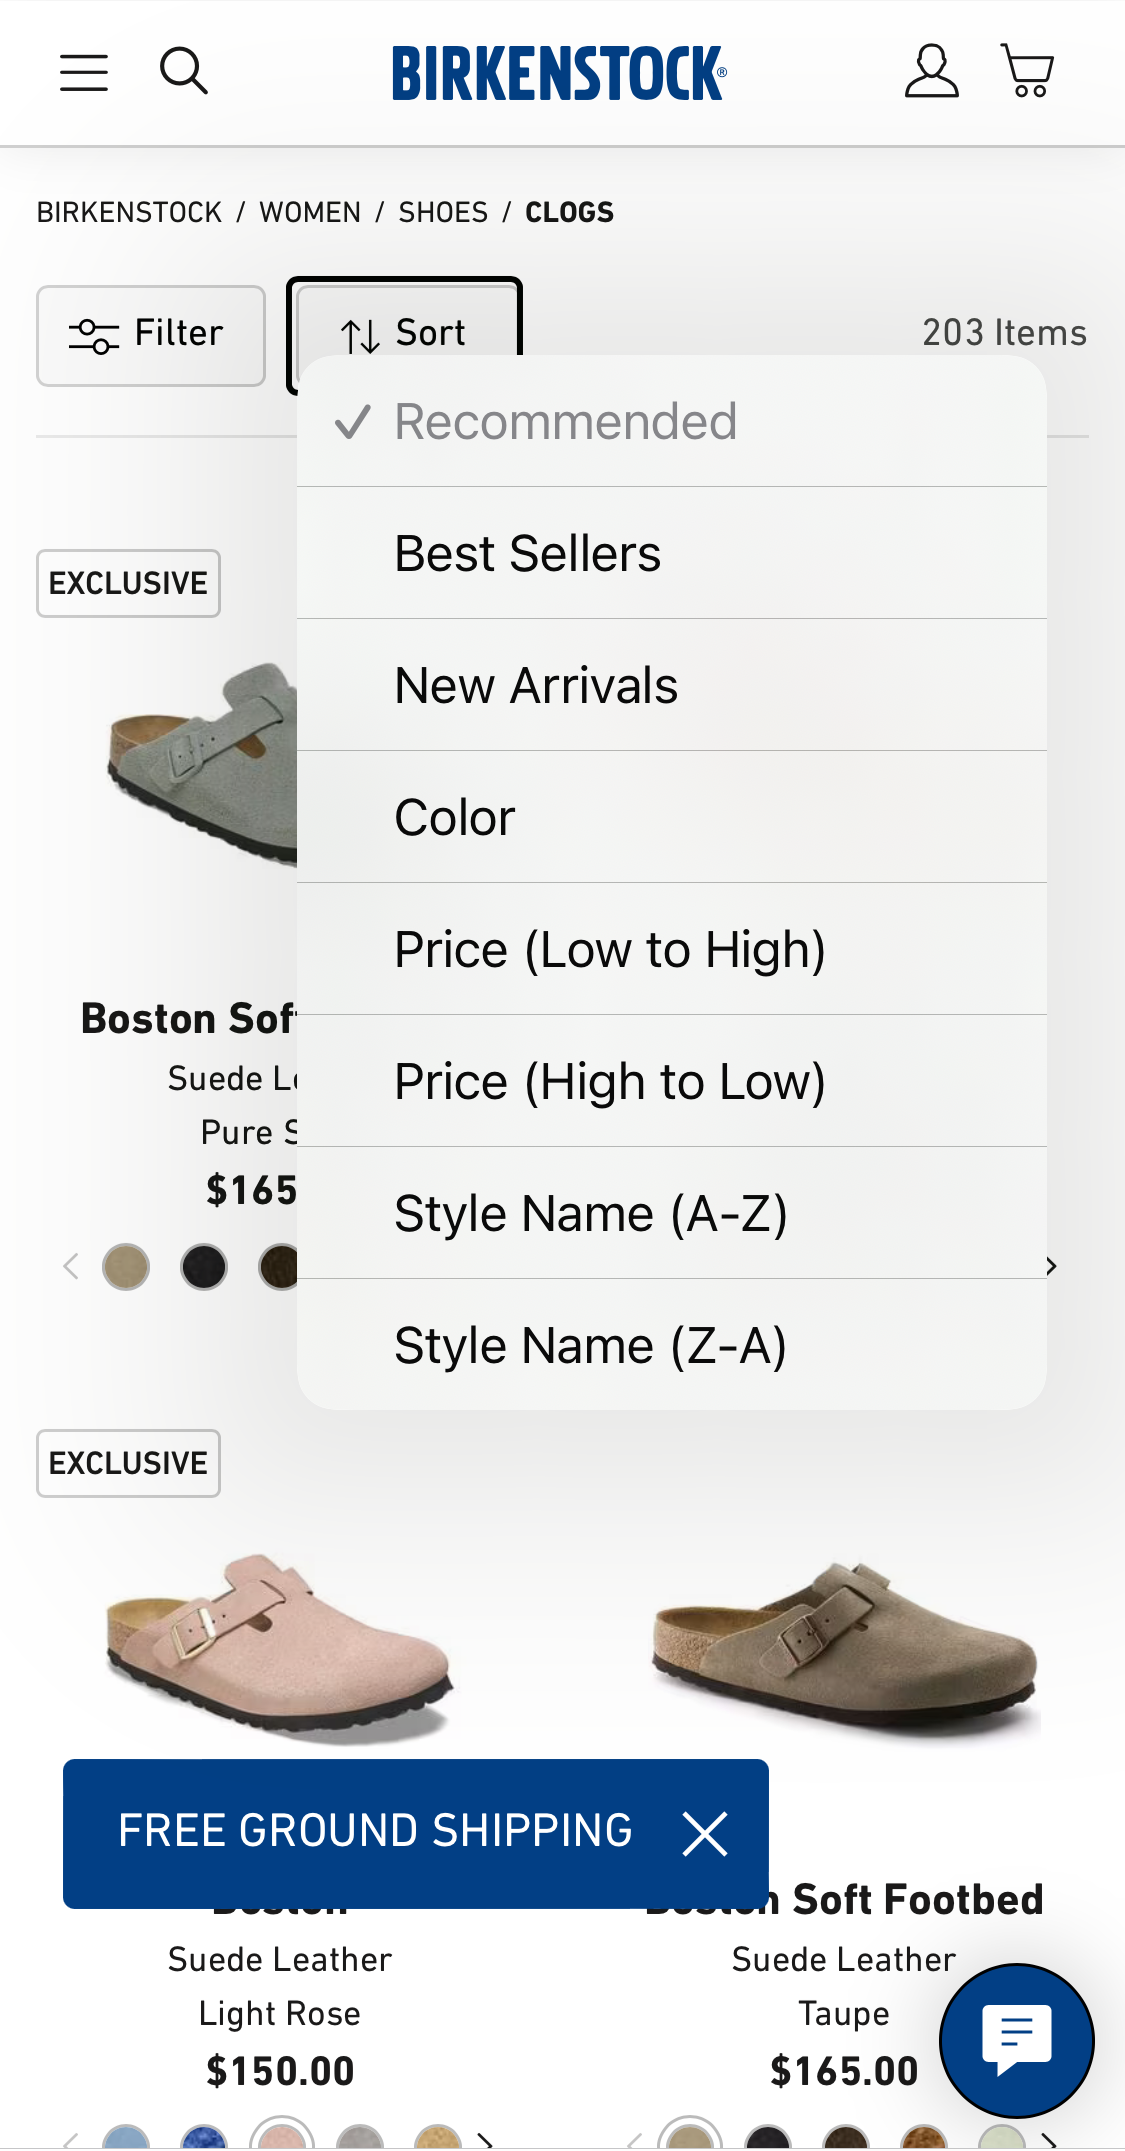Click the search magnifier icon
This screenshot has height=2151, width=1125.
183,71
